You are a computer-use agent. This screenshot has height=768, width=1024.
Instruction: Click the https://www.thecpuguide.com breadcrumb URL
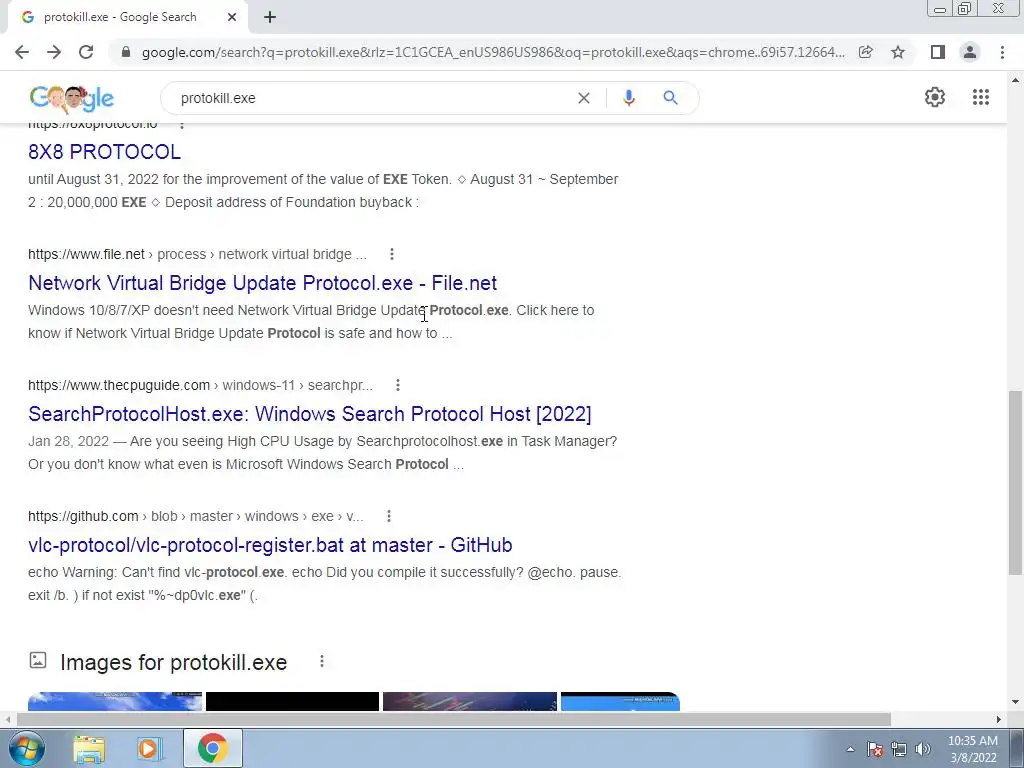tap(119, 385)
